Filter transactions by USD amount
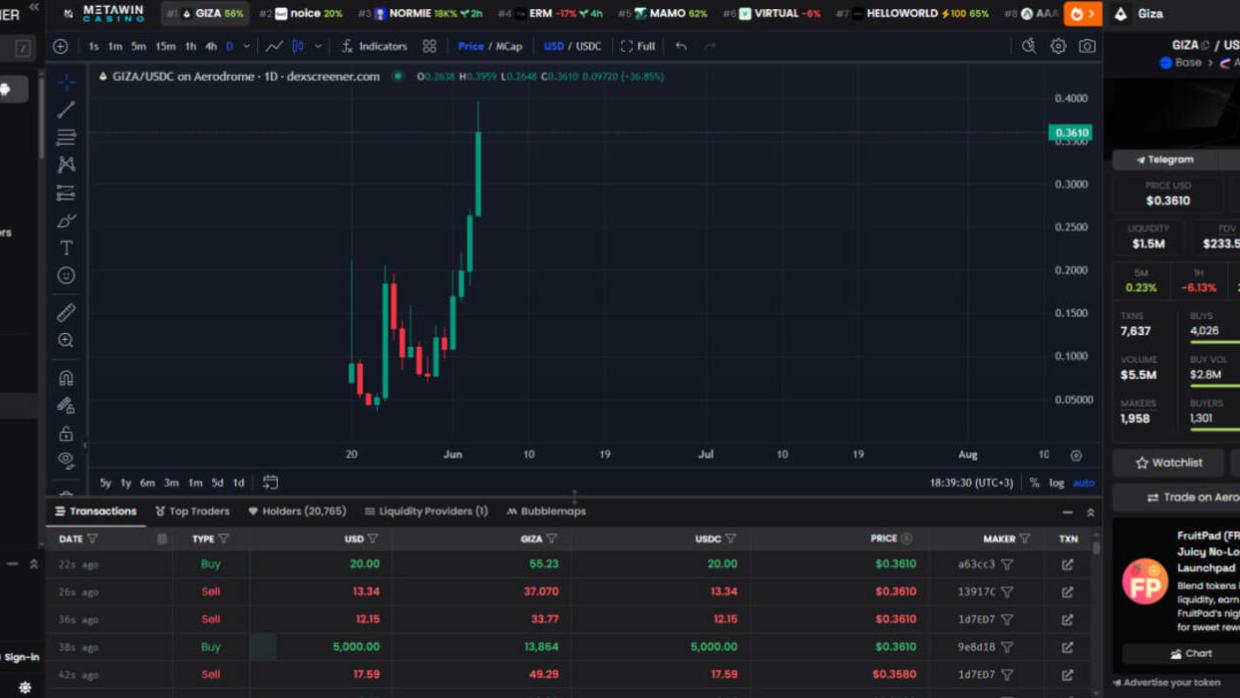 point(373,539)
